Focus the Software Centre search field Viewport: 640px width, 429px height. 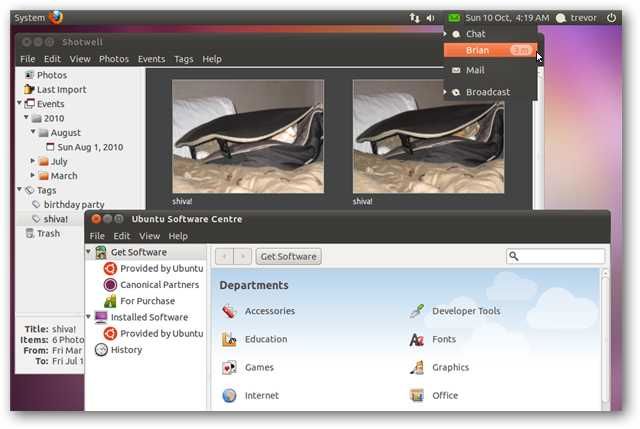tap(556, 256)
